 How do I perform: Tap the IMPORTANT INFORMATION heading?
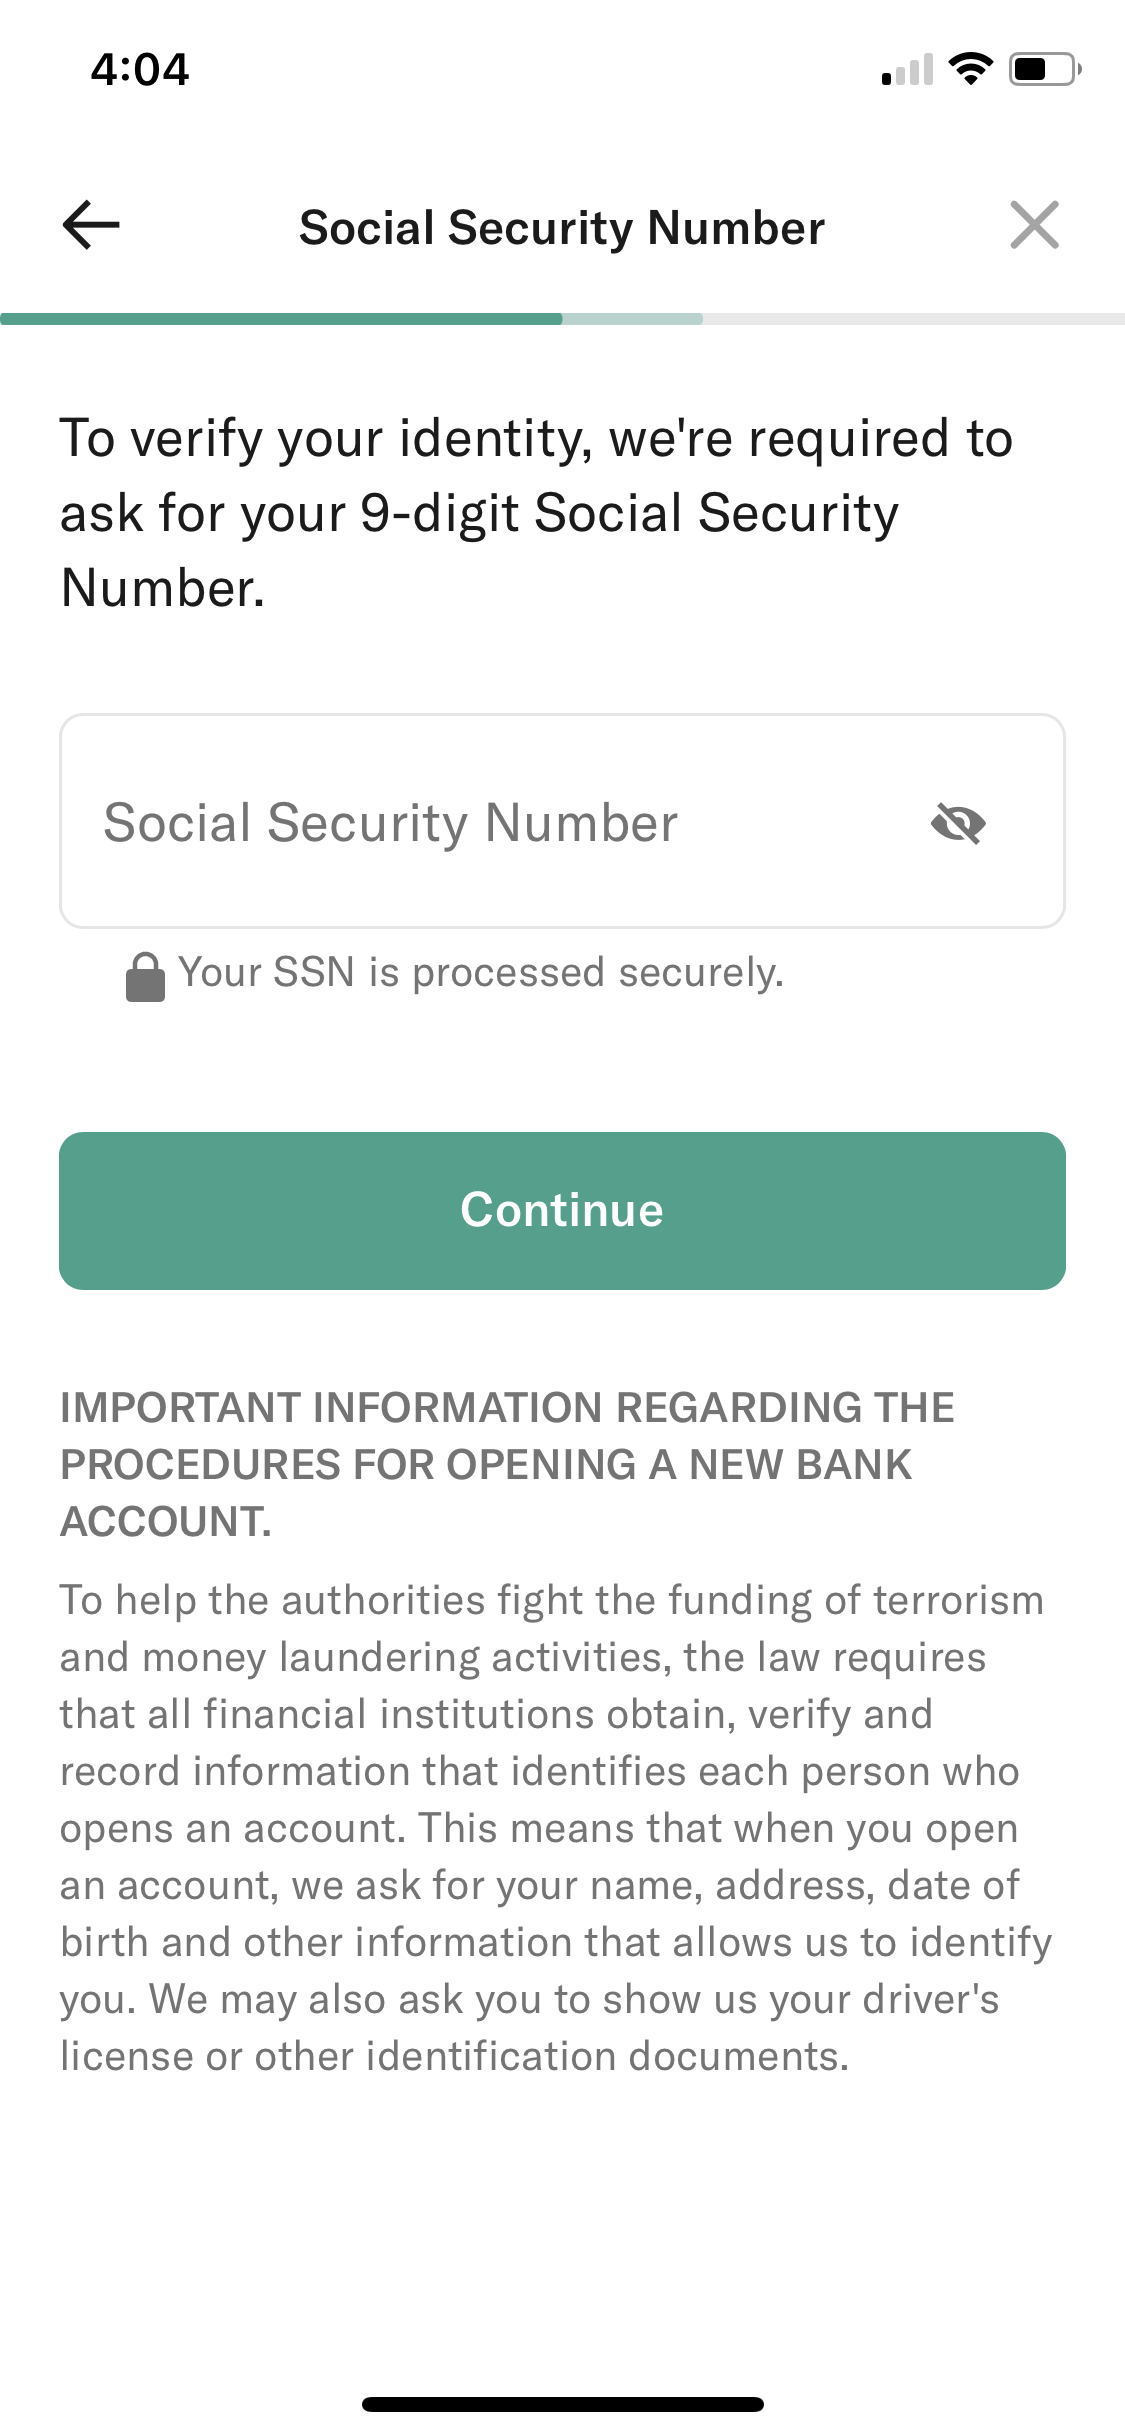coord(507,1465)
